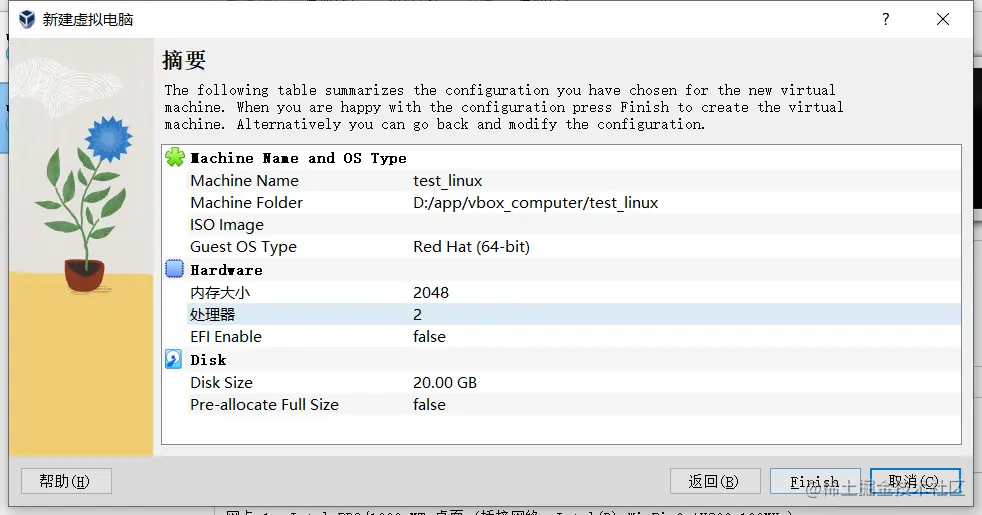This screenshot has height=515, width=982.
Task: Select the Machine Name and OS Type header
Action: coord(298,158)
